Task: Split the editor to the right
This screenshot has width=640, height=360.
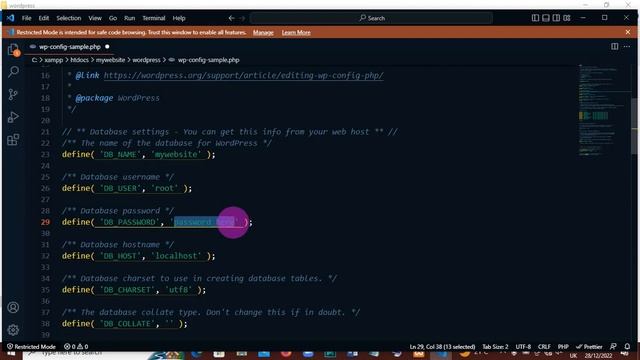Action: pos(614,47)
